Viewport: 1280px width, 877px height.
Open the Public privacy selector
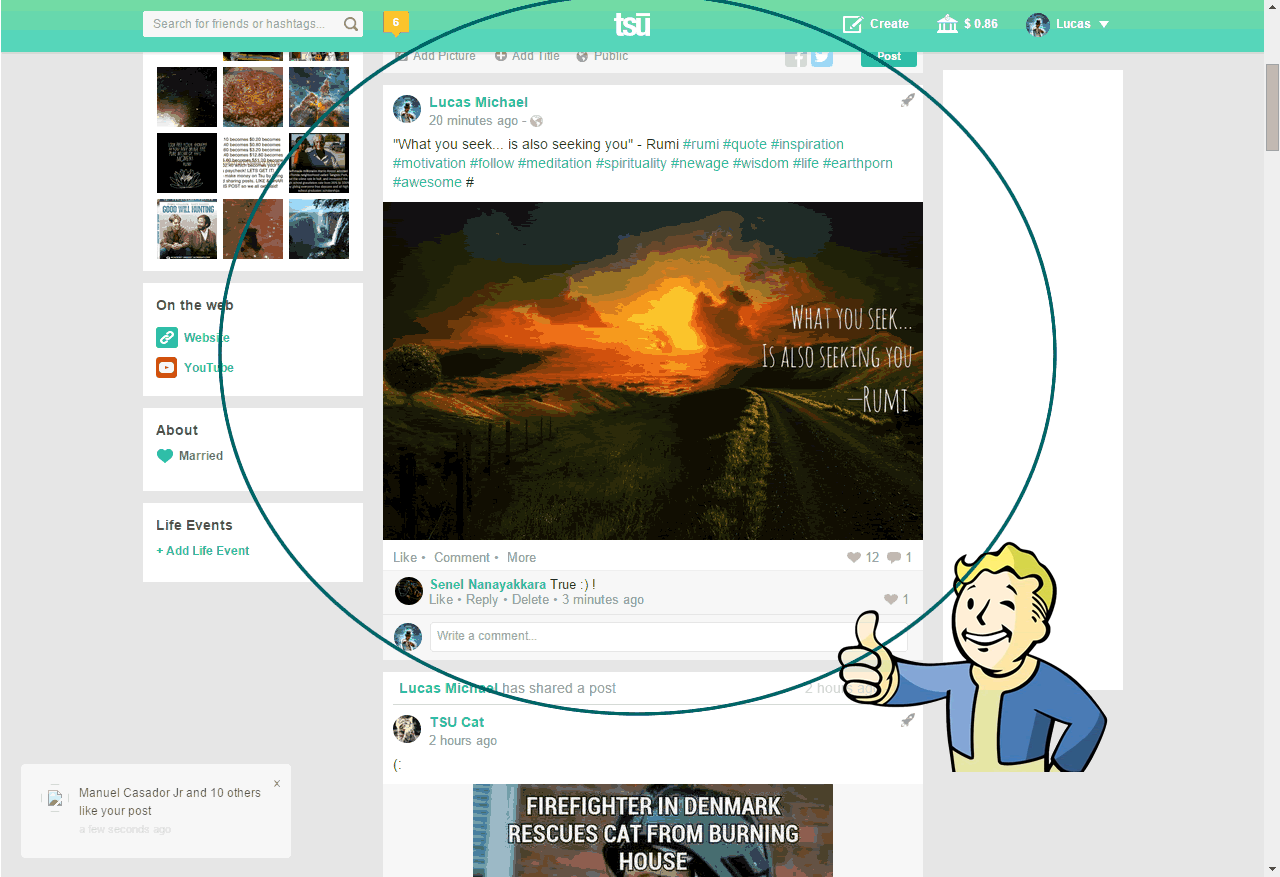coord(602,56)
